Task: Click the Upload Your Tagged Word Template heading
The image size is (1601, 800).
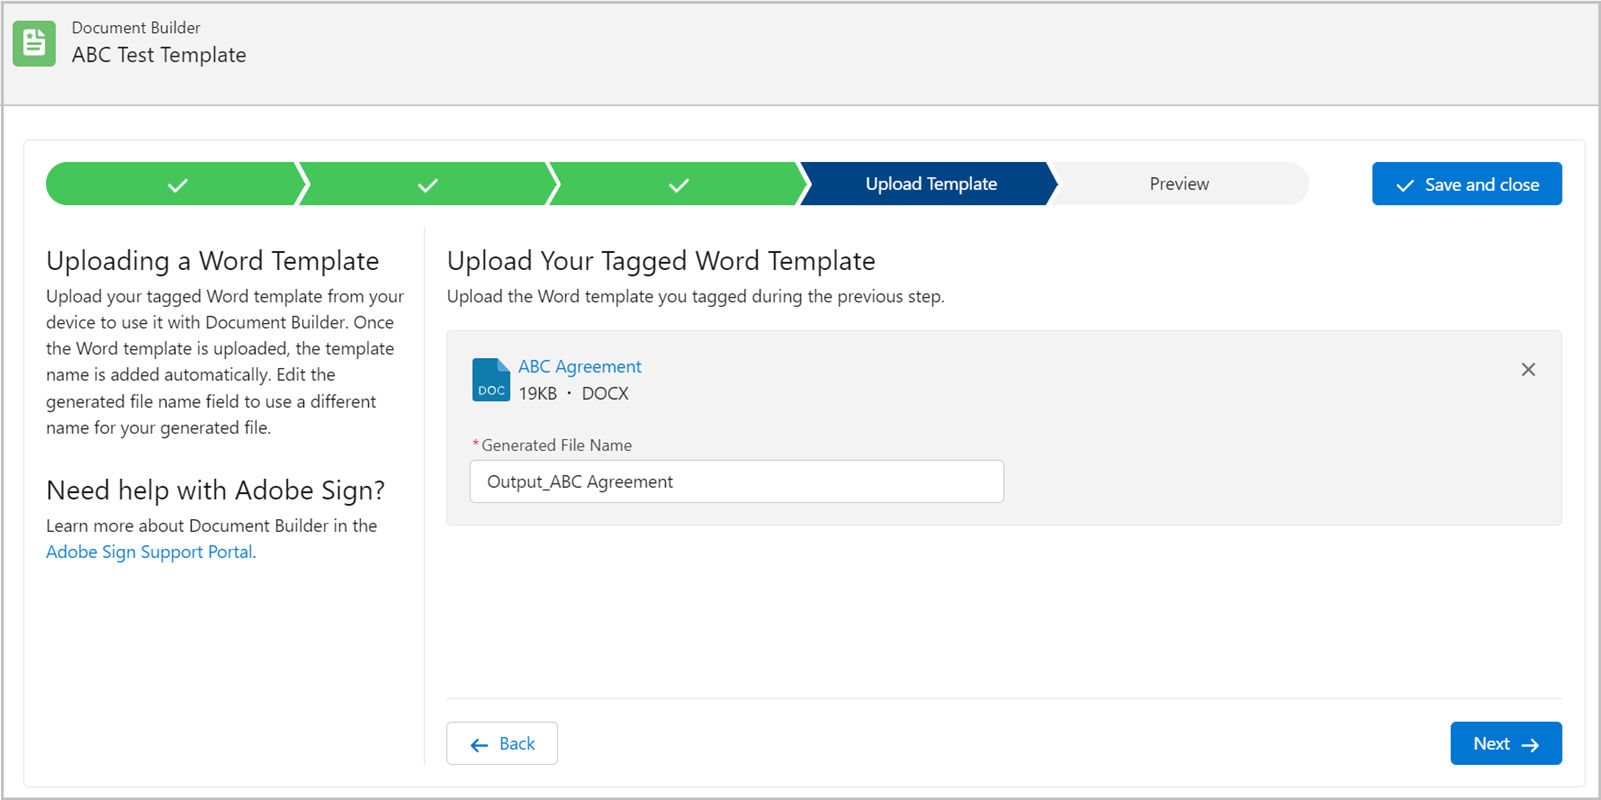Action: point(661,261)
